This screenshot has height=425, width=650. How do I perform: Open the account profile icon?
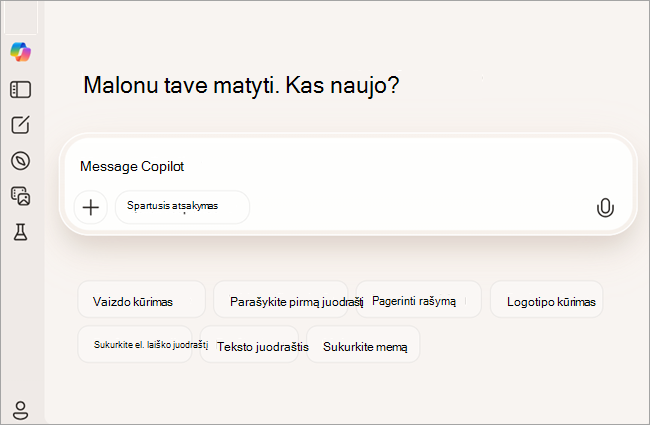coord(20,410)
